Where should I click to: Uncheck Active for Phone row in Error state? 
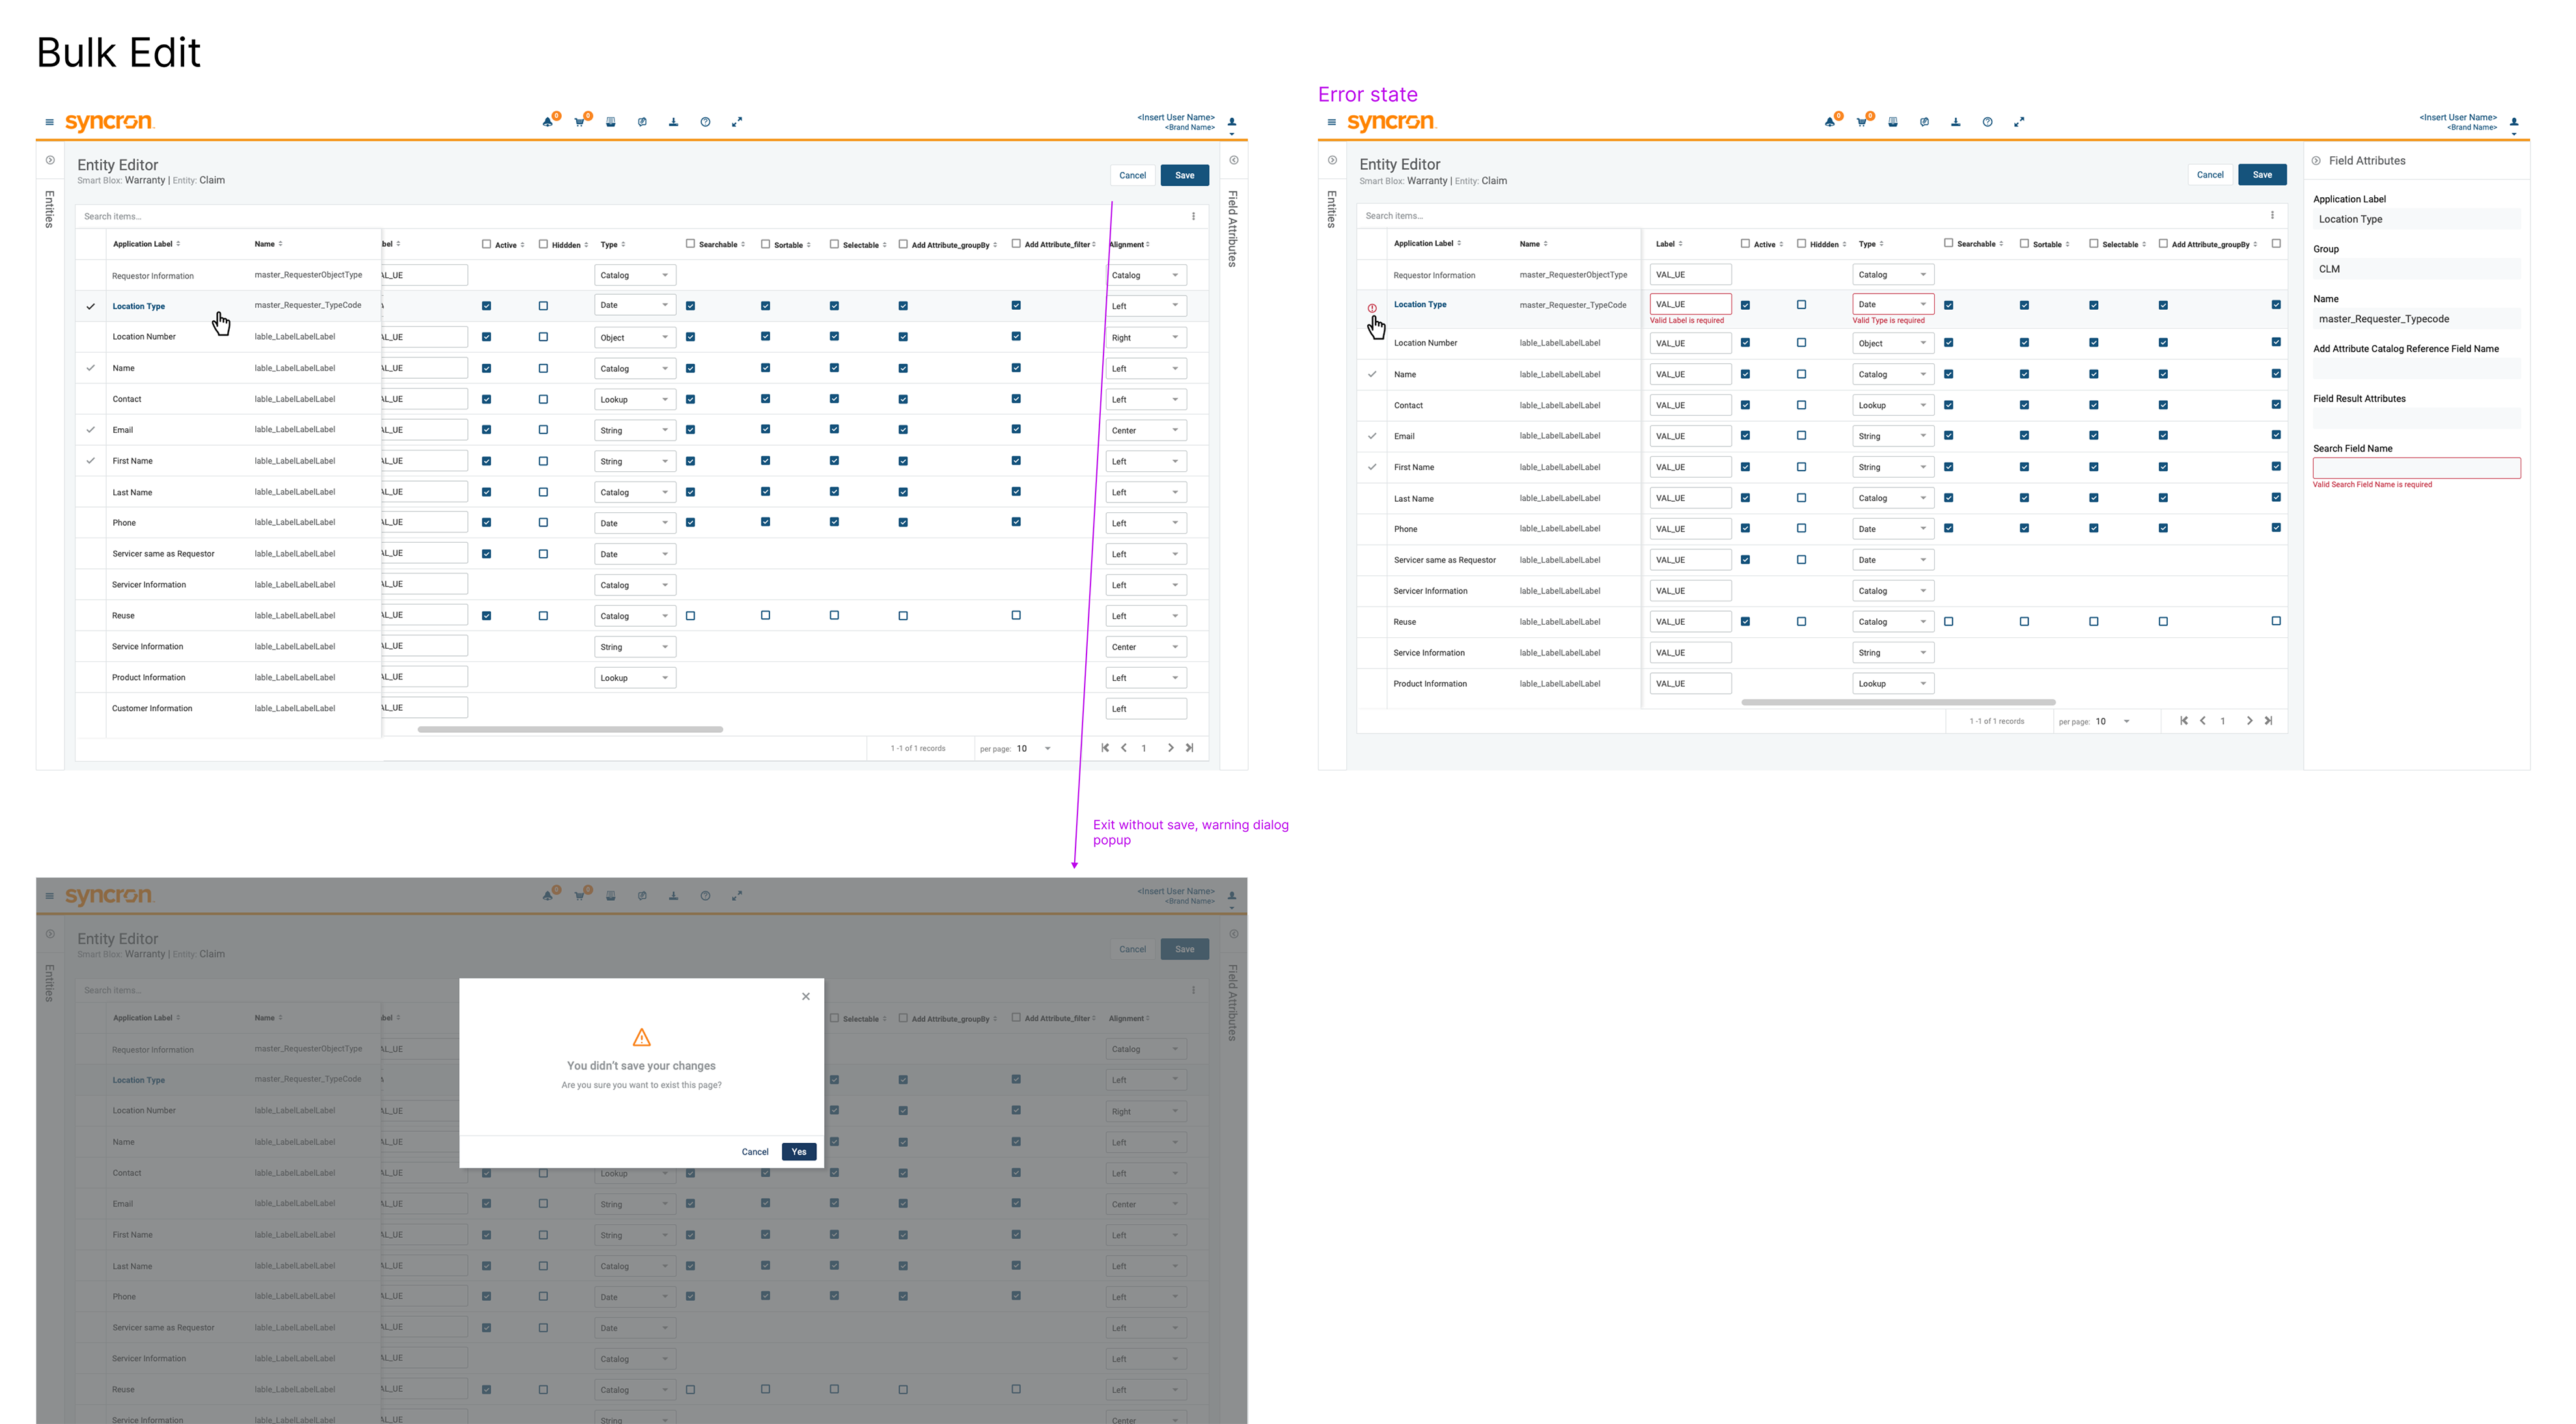1745,529
